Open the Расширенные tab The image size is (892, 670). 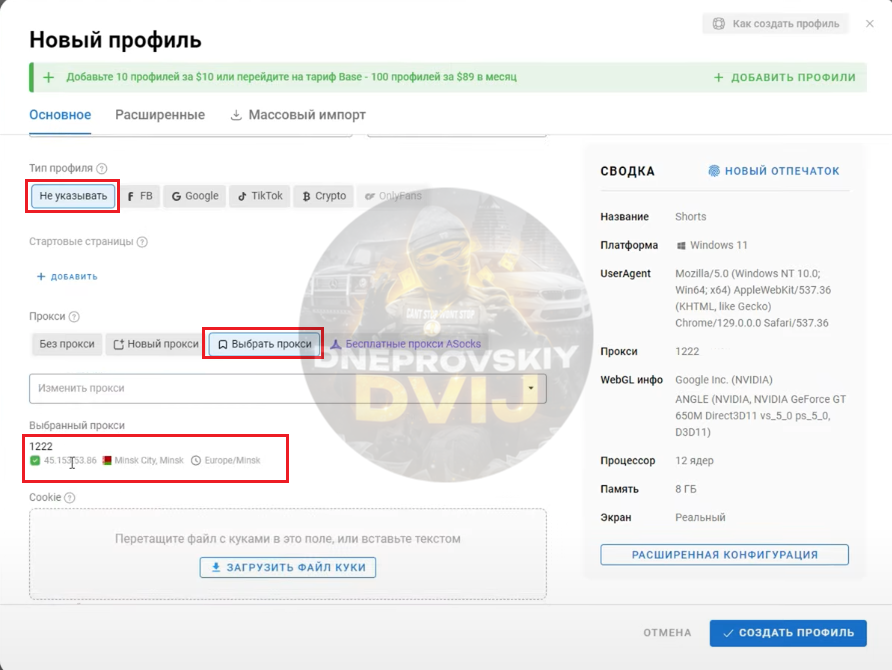click(160, 115)
